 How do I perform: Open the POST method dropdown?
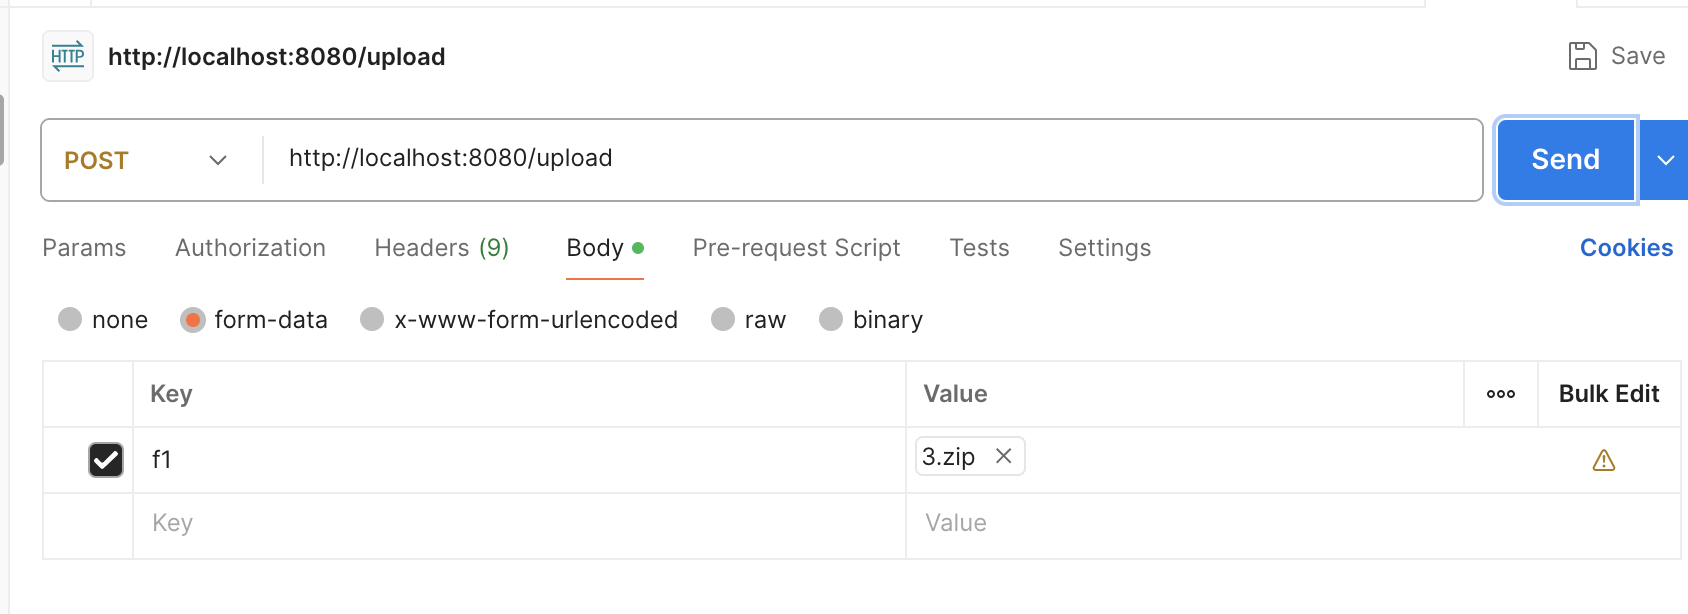pyautogui.click(x=147, y=160)
